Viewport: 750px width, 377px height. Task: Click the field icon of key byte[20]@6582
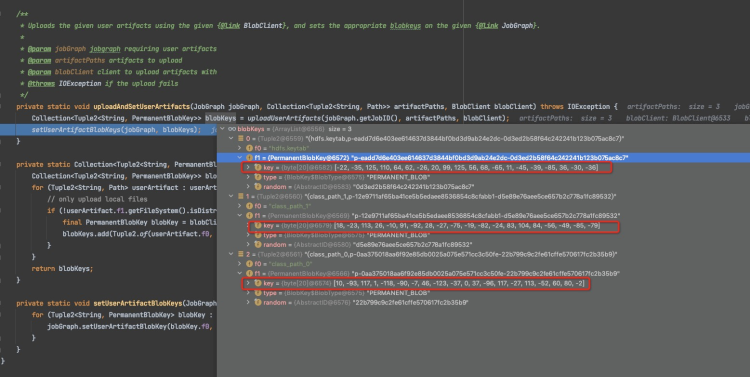pyautogui.click(x=258, y=167)
